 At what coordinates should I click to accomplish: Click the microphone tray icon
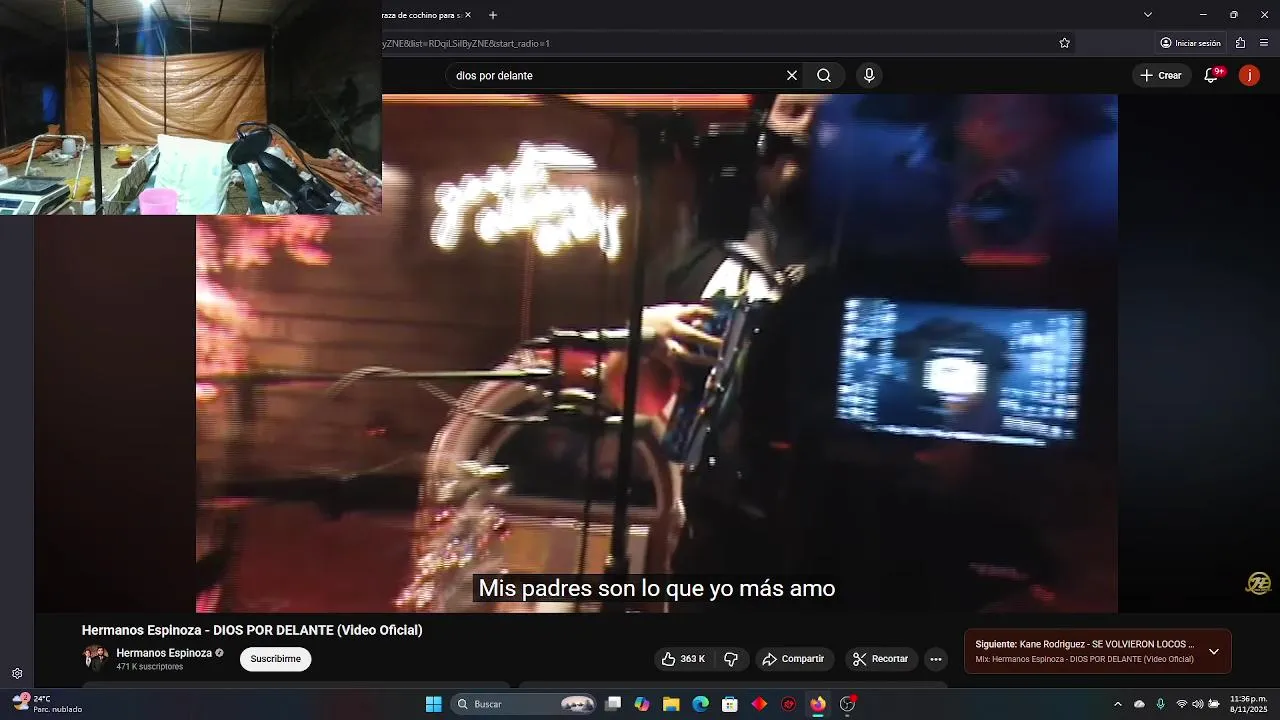(1160, 704)
